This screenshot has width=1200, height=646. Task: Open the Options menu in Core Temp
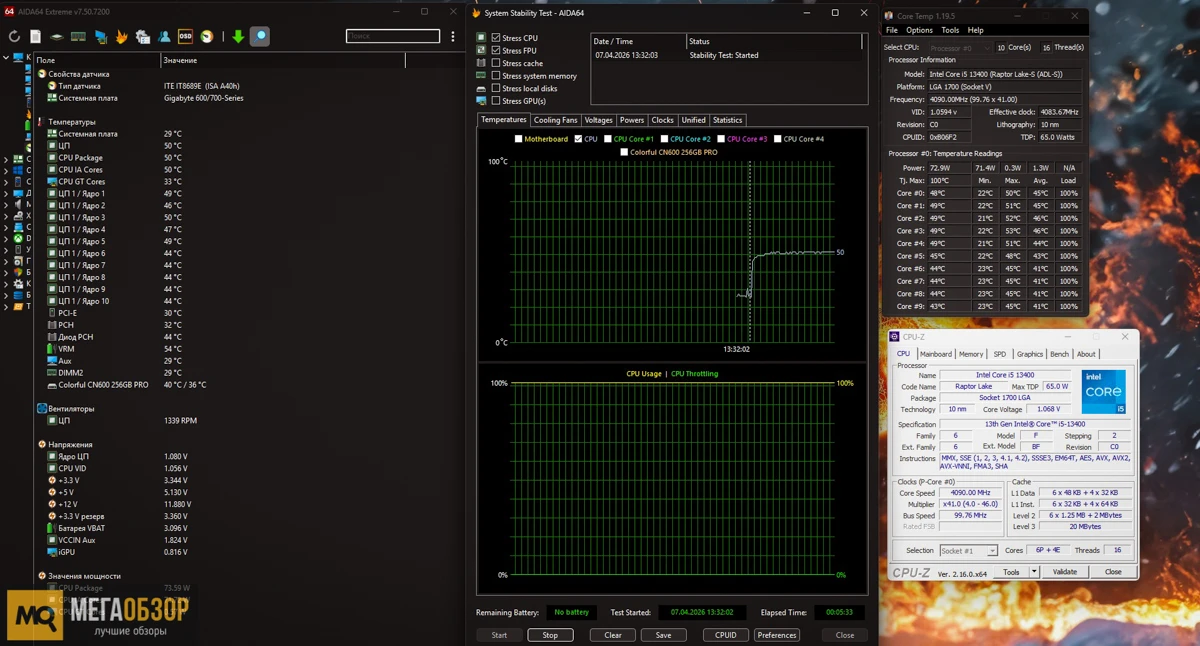pyautogui.click(x=919, y=29)
